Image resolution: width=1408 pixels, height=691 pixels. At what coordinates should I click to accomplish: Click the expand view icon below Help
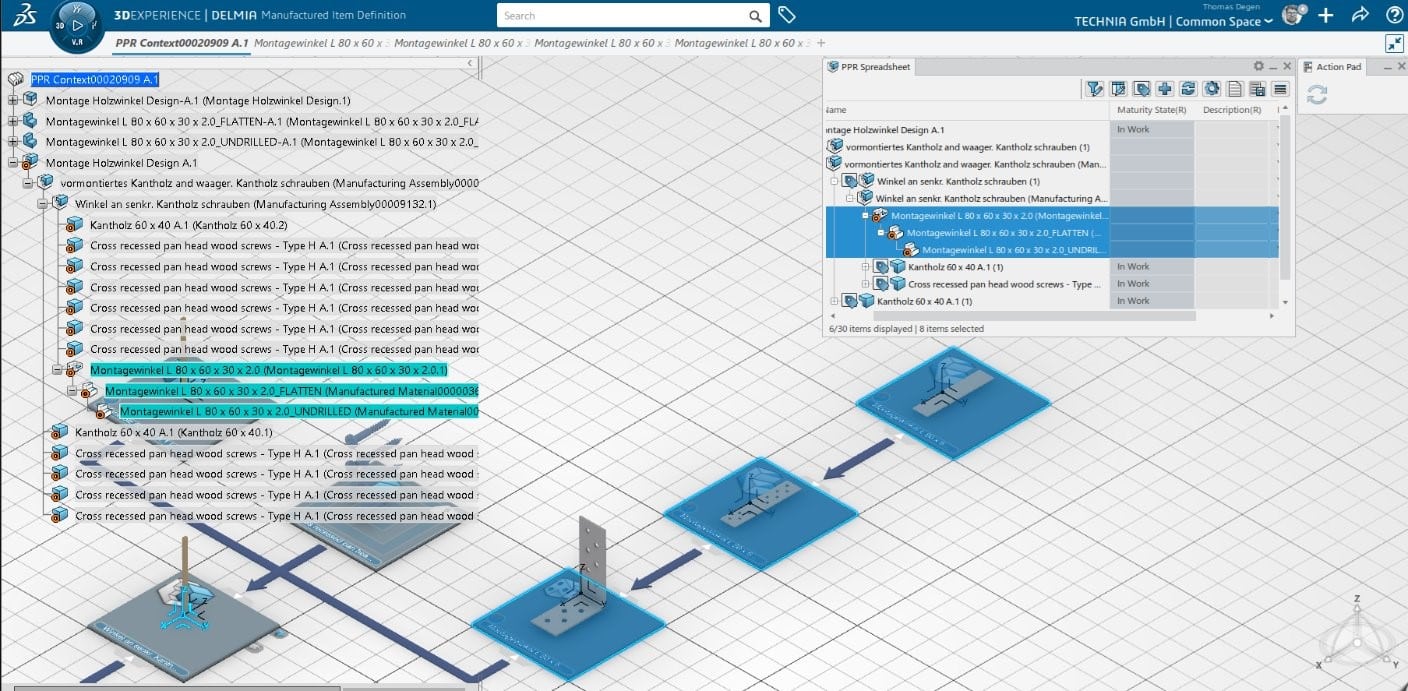click(x=1394, y=43)
